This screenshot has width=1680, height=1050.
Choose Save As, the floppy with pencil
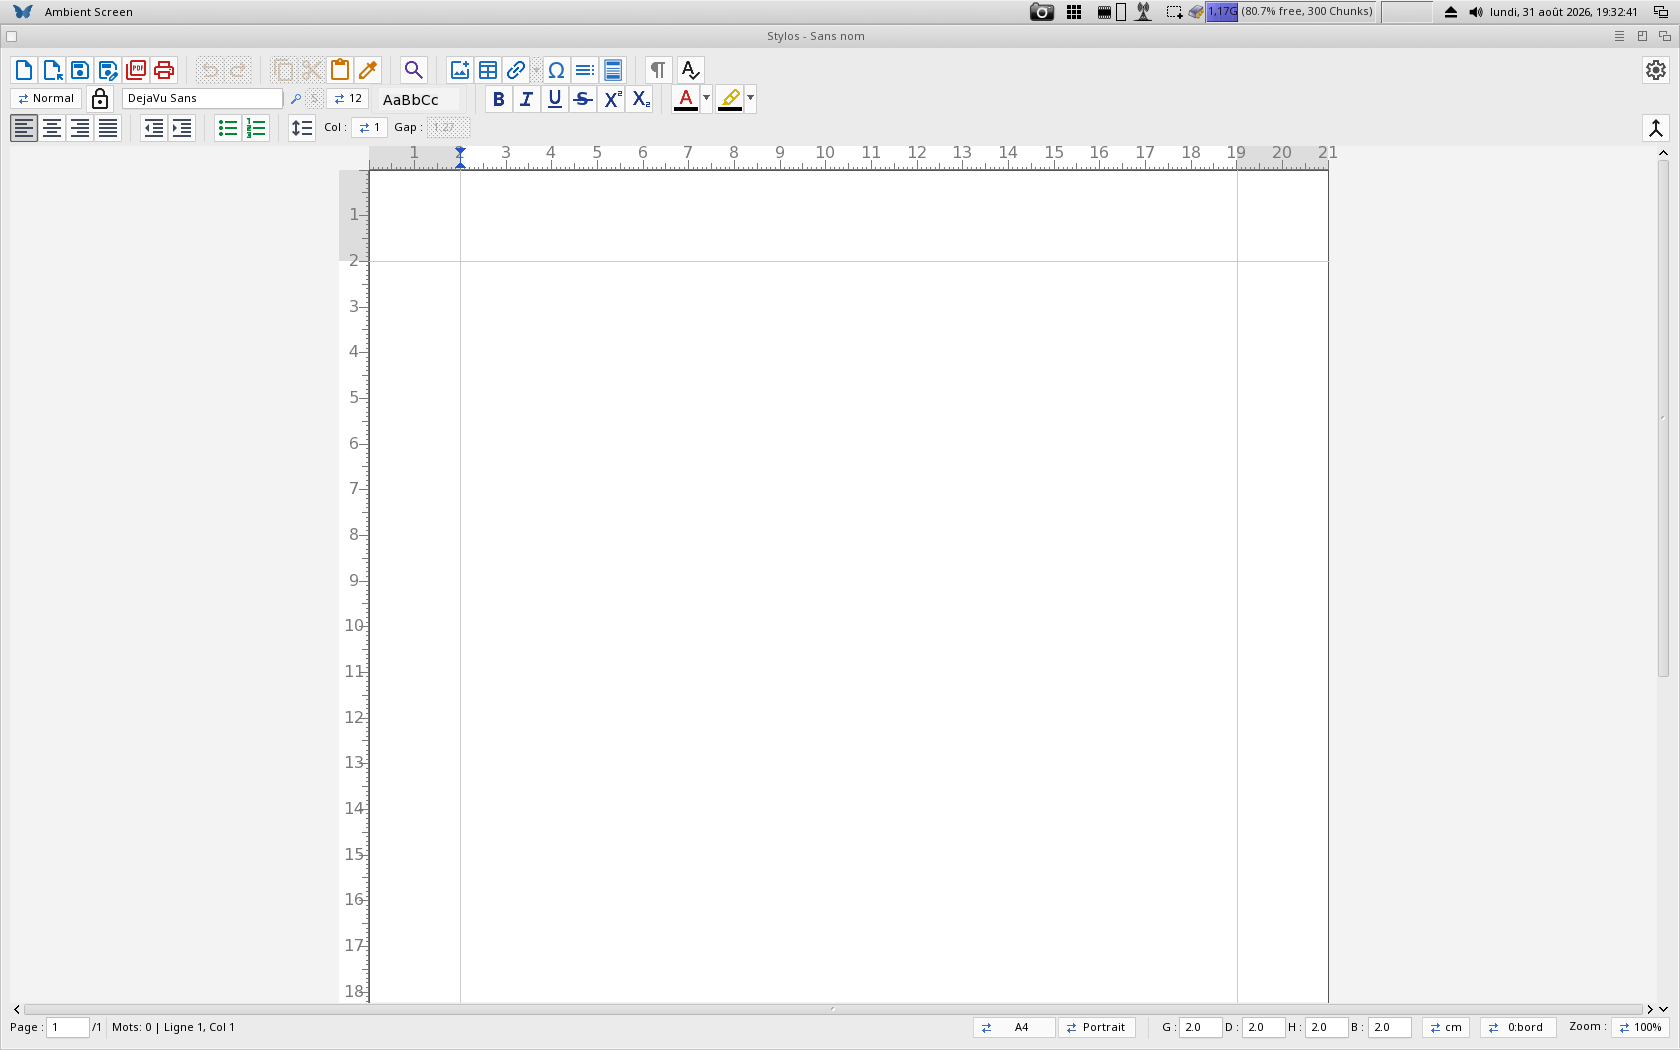[108, 70]
